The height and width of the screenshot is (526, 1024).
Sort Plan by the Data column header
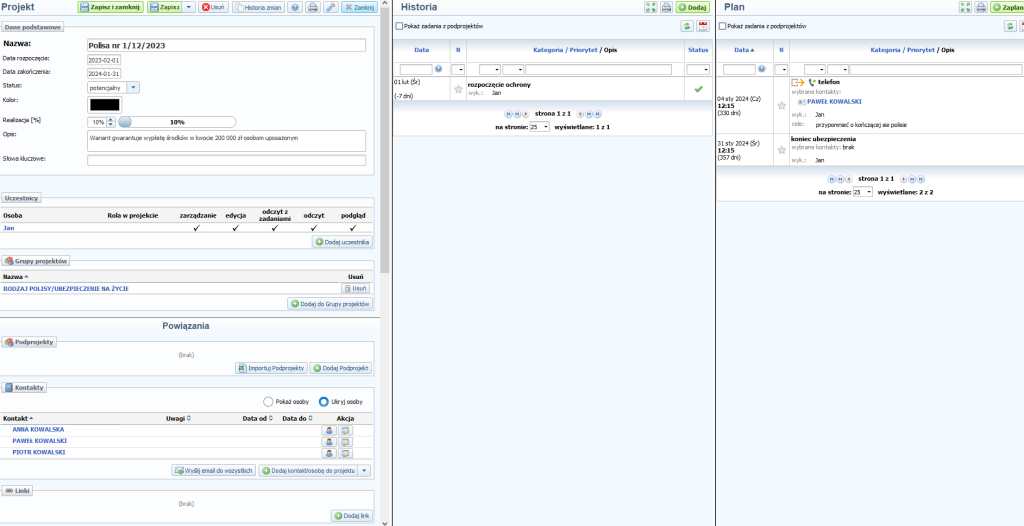click(743, 50)
